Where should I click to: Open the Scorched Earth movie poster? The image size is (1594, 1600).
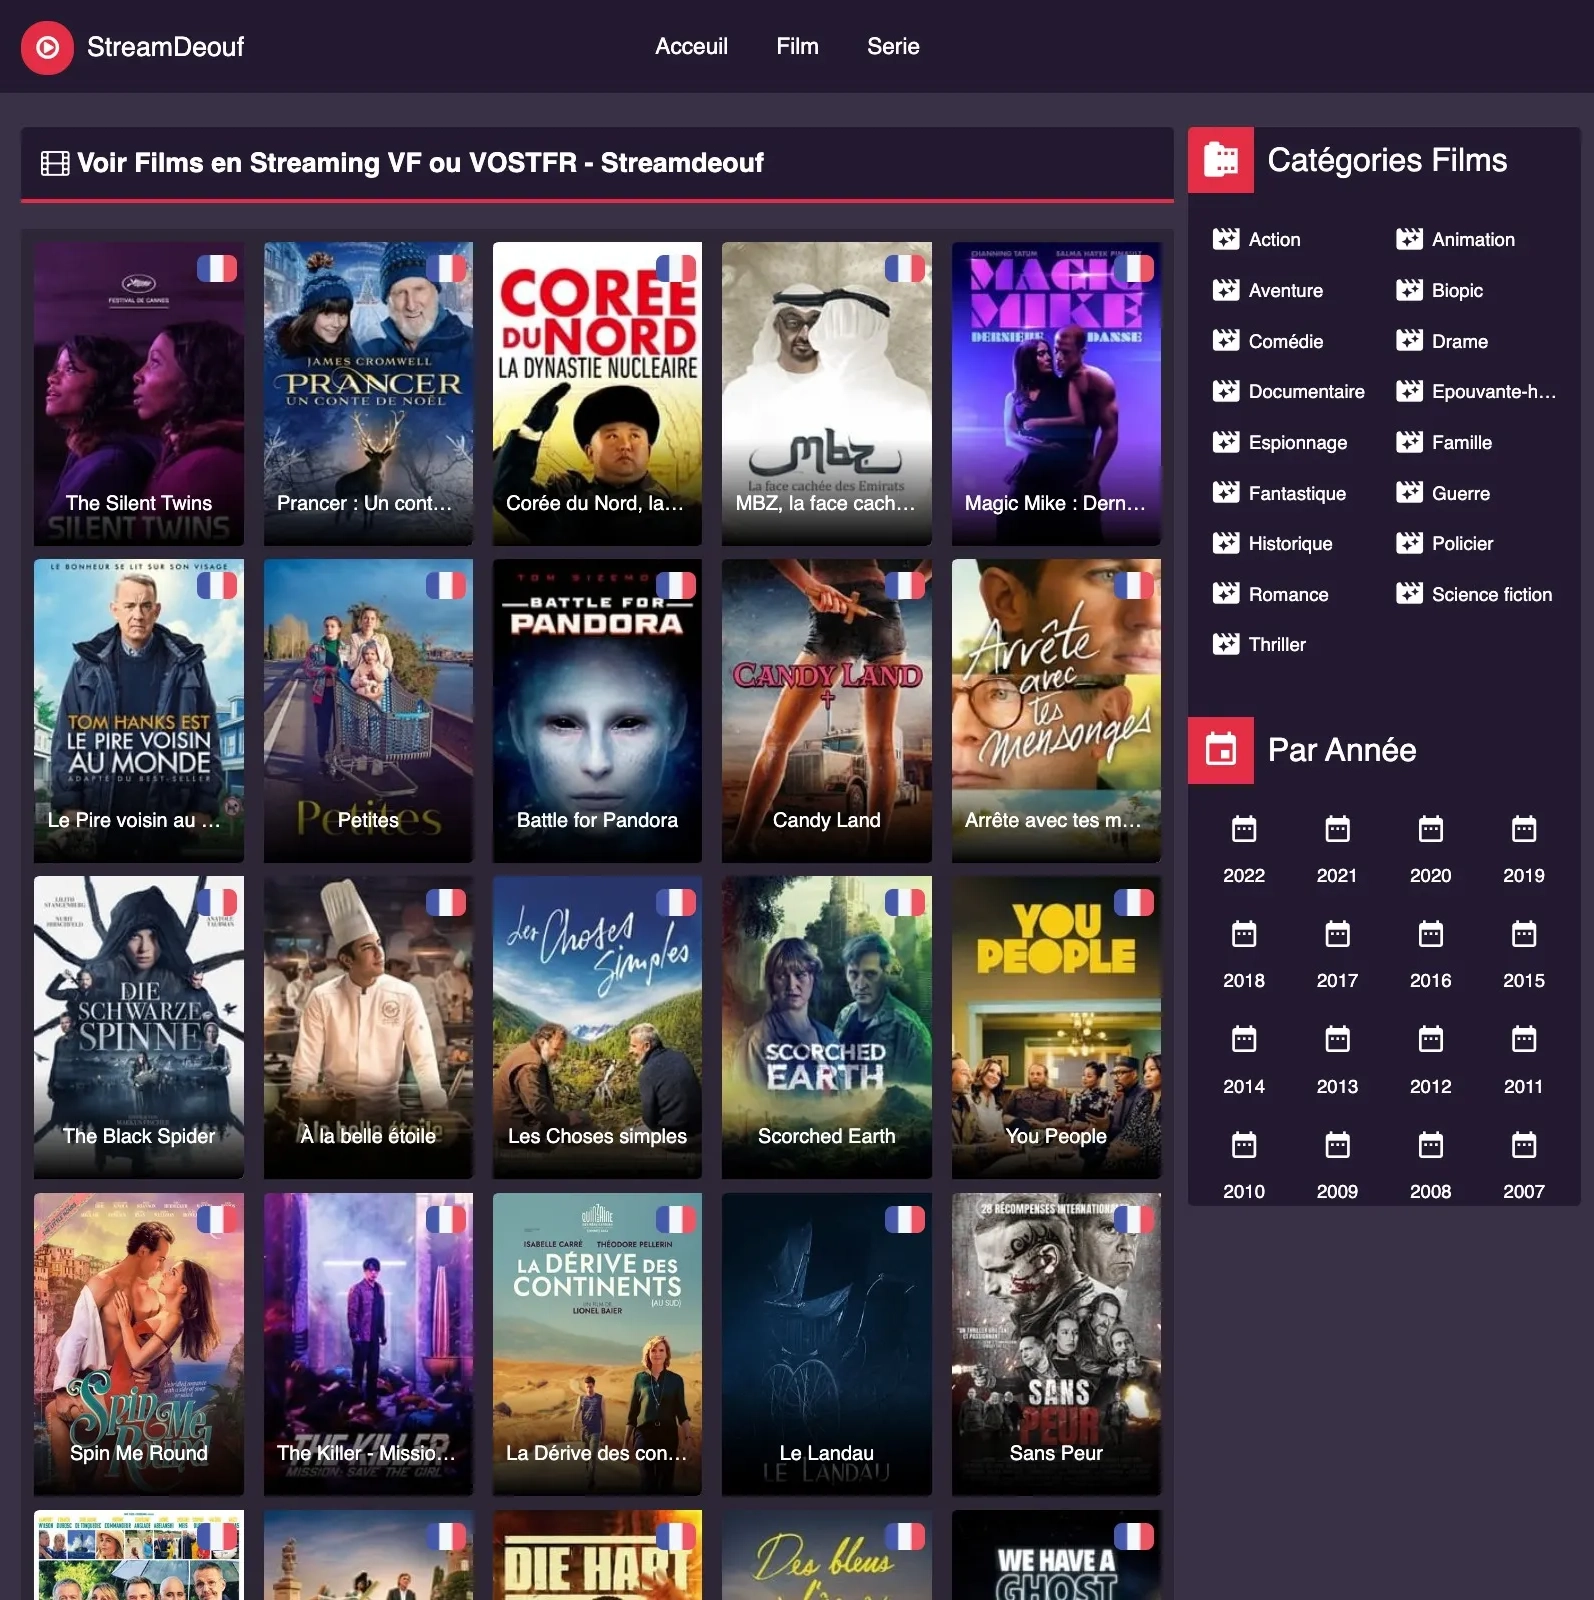(827, 1027)
